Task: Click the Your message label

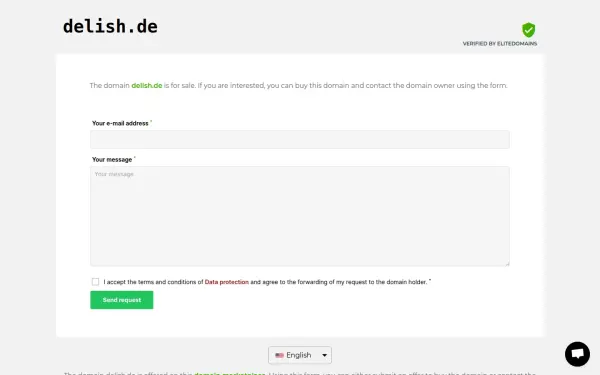Action: tap(112, 160)
